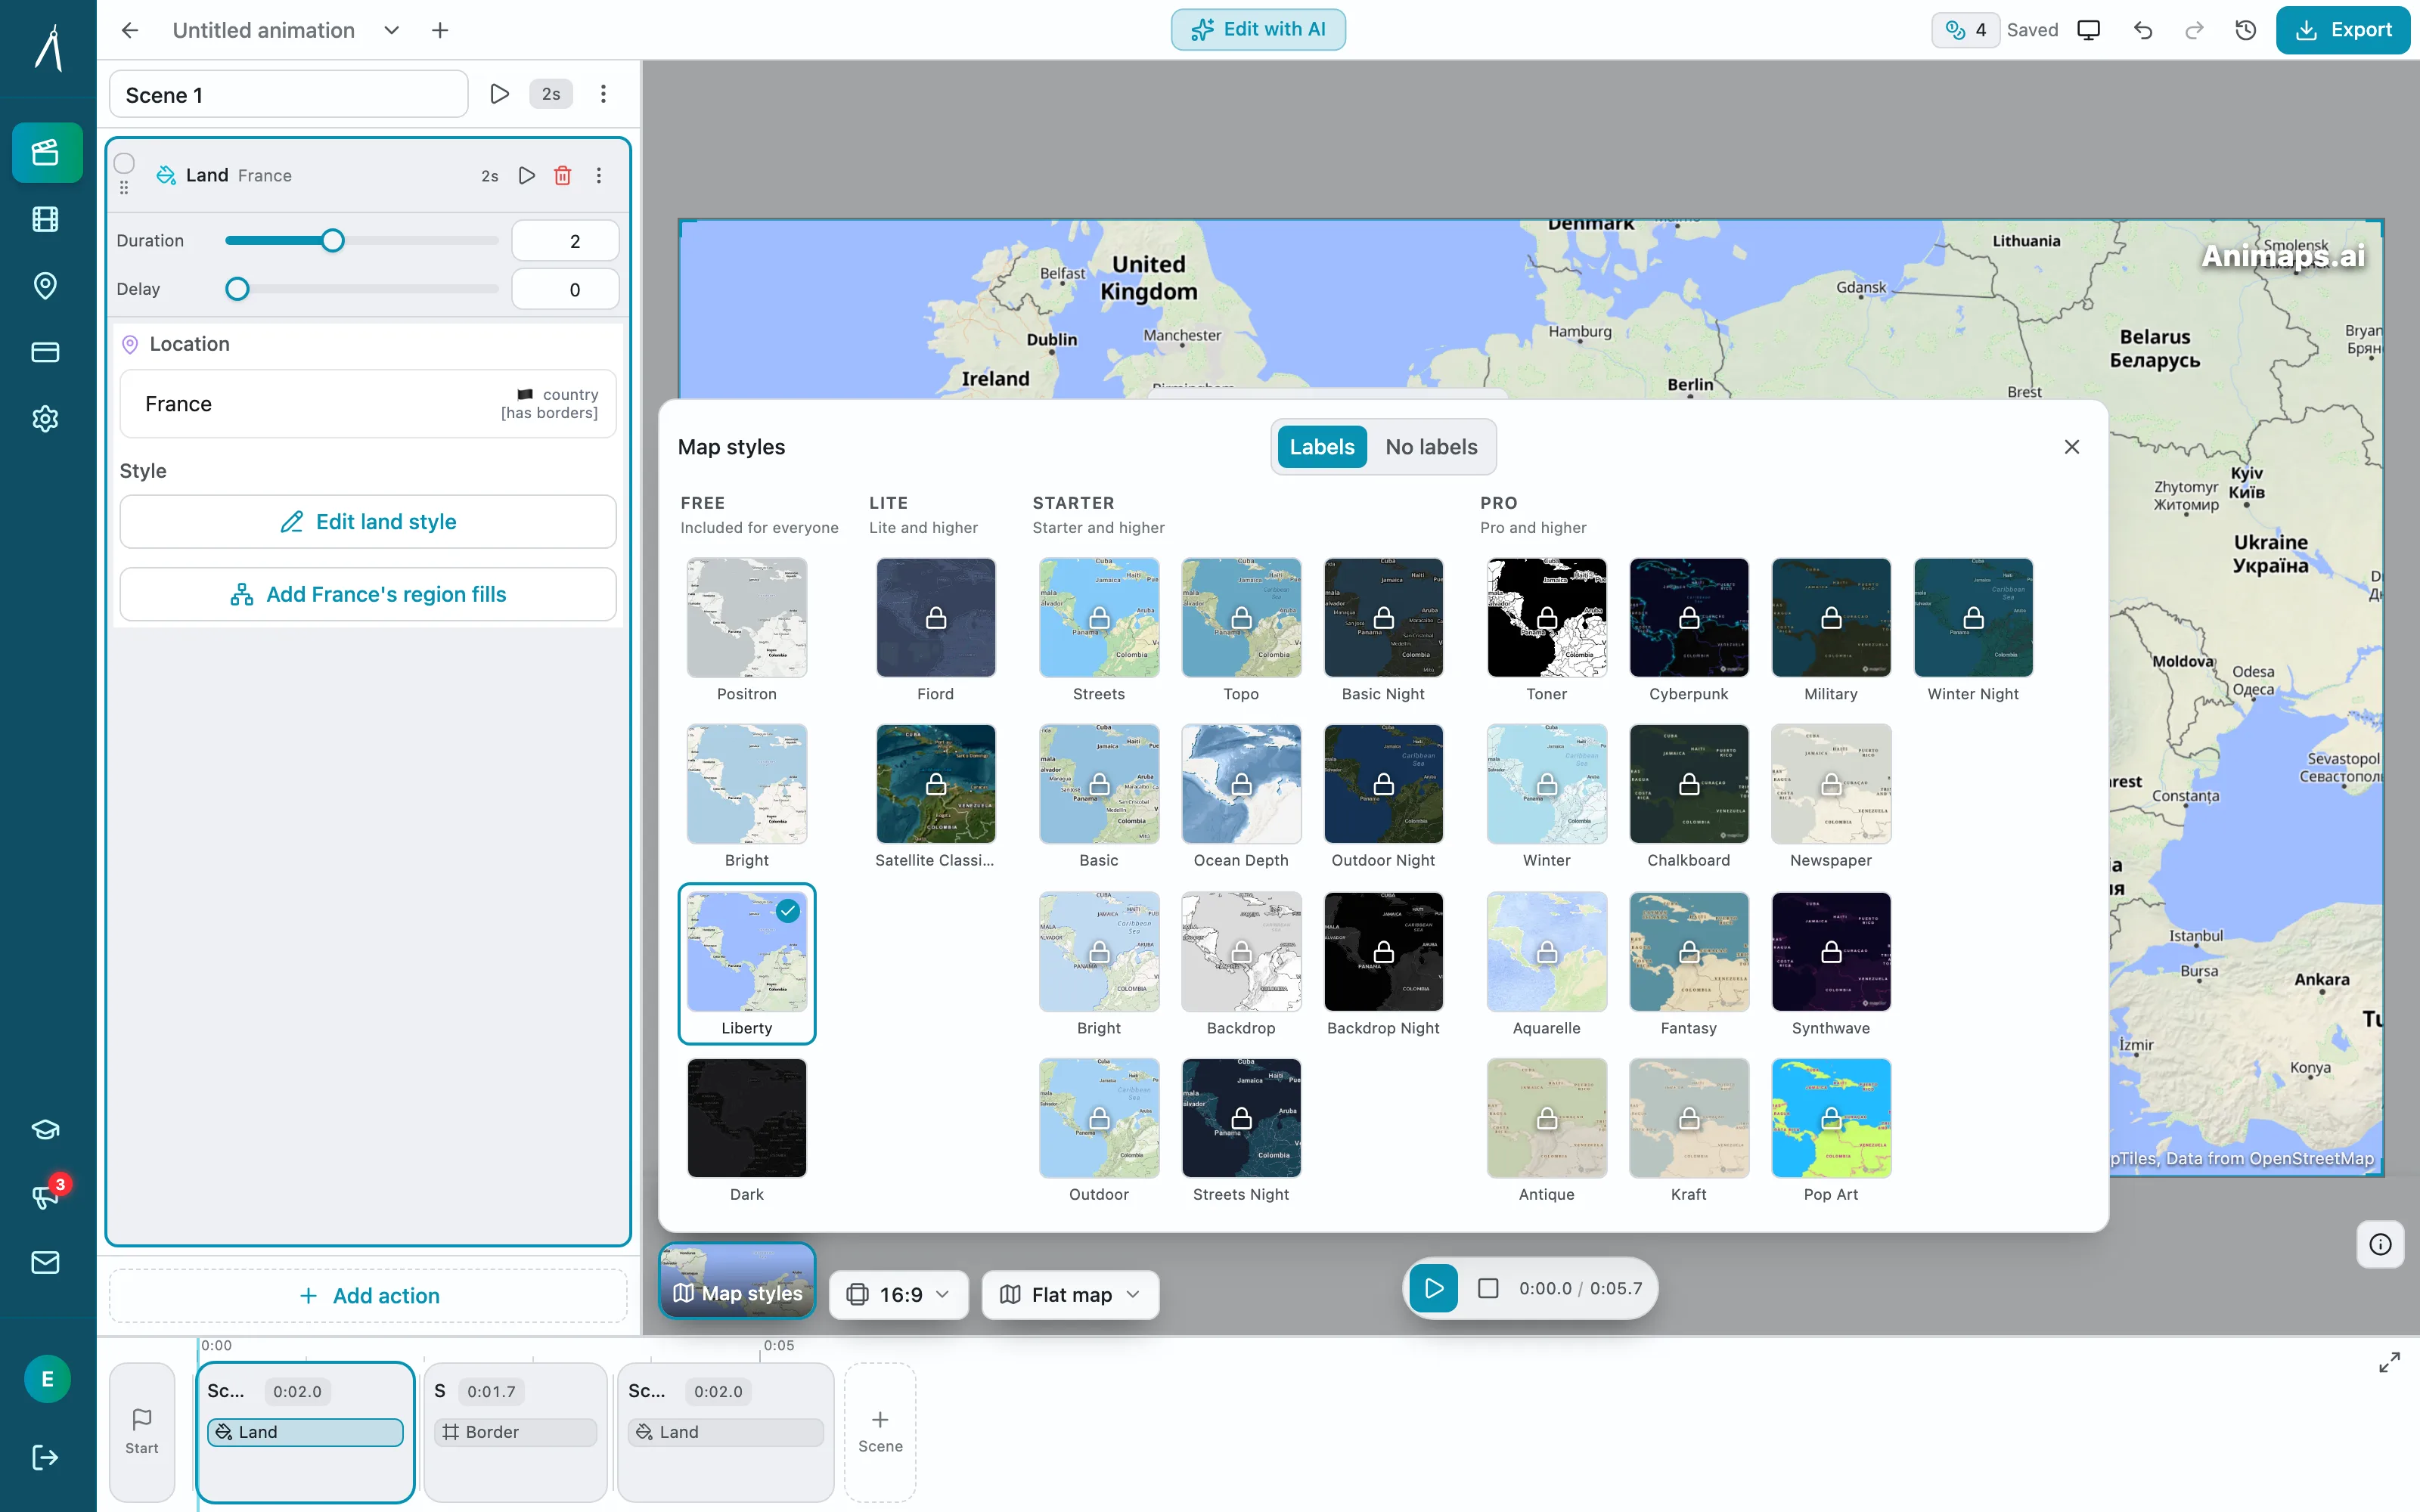This screenshot has width=2420, height=1512.
Task: Play the Land France action
Action: pyautogui.click(x=527, y=176)
